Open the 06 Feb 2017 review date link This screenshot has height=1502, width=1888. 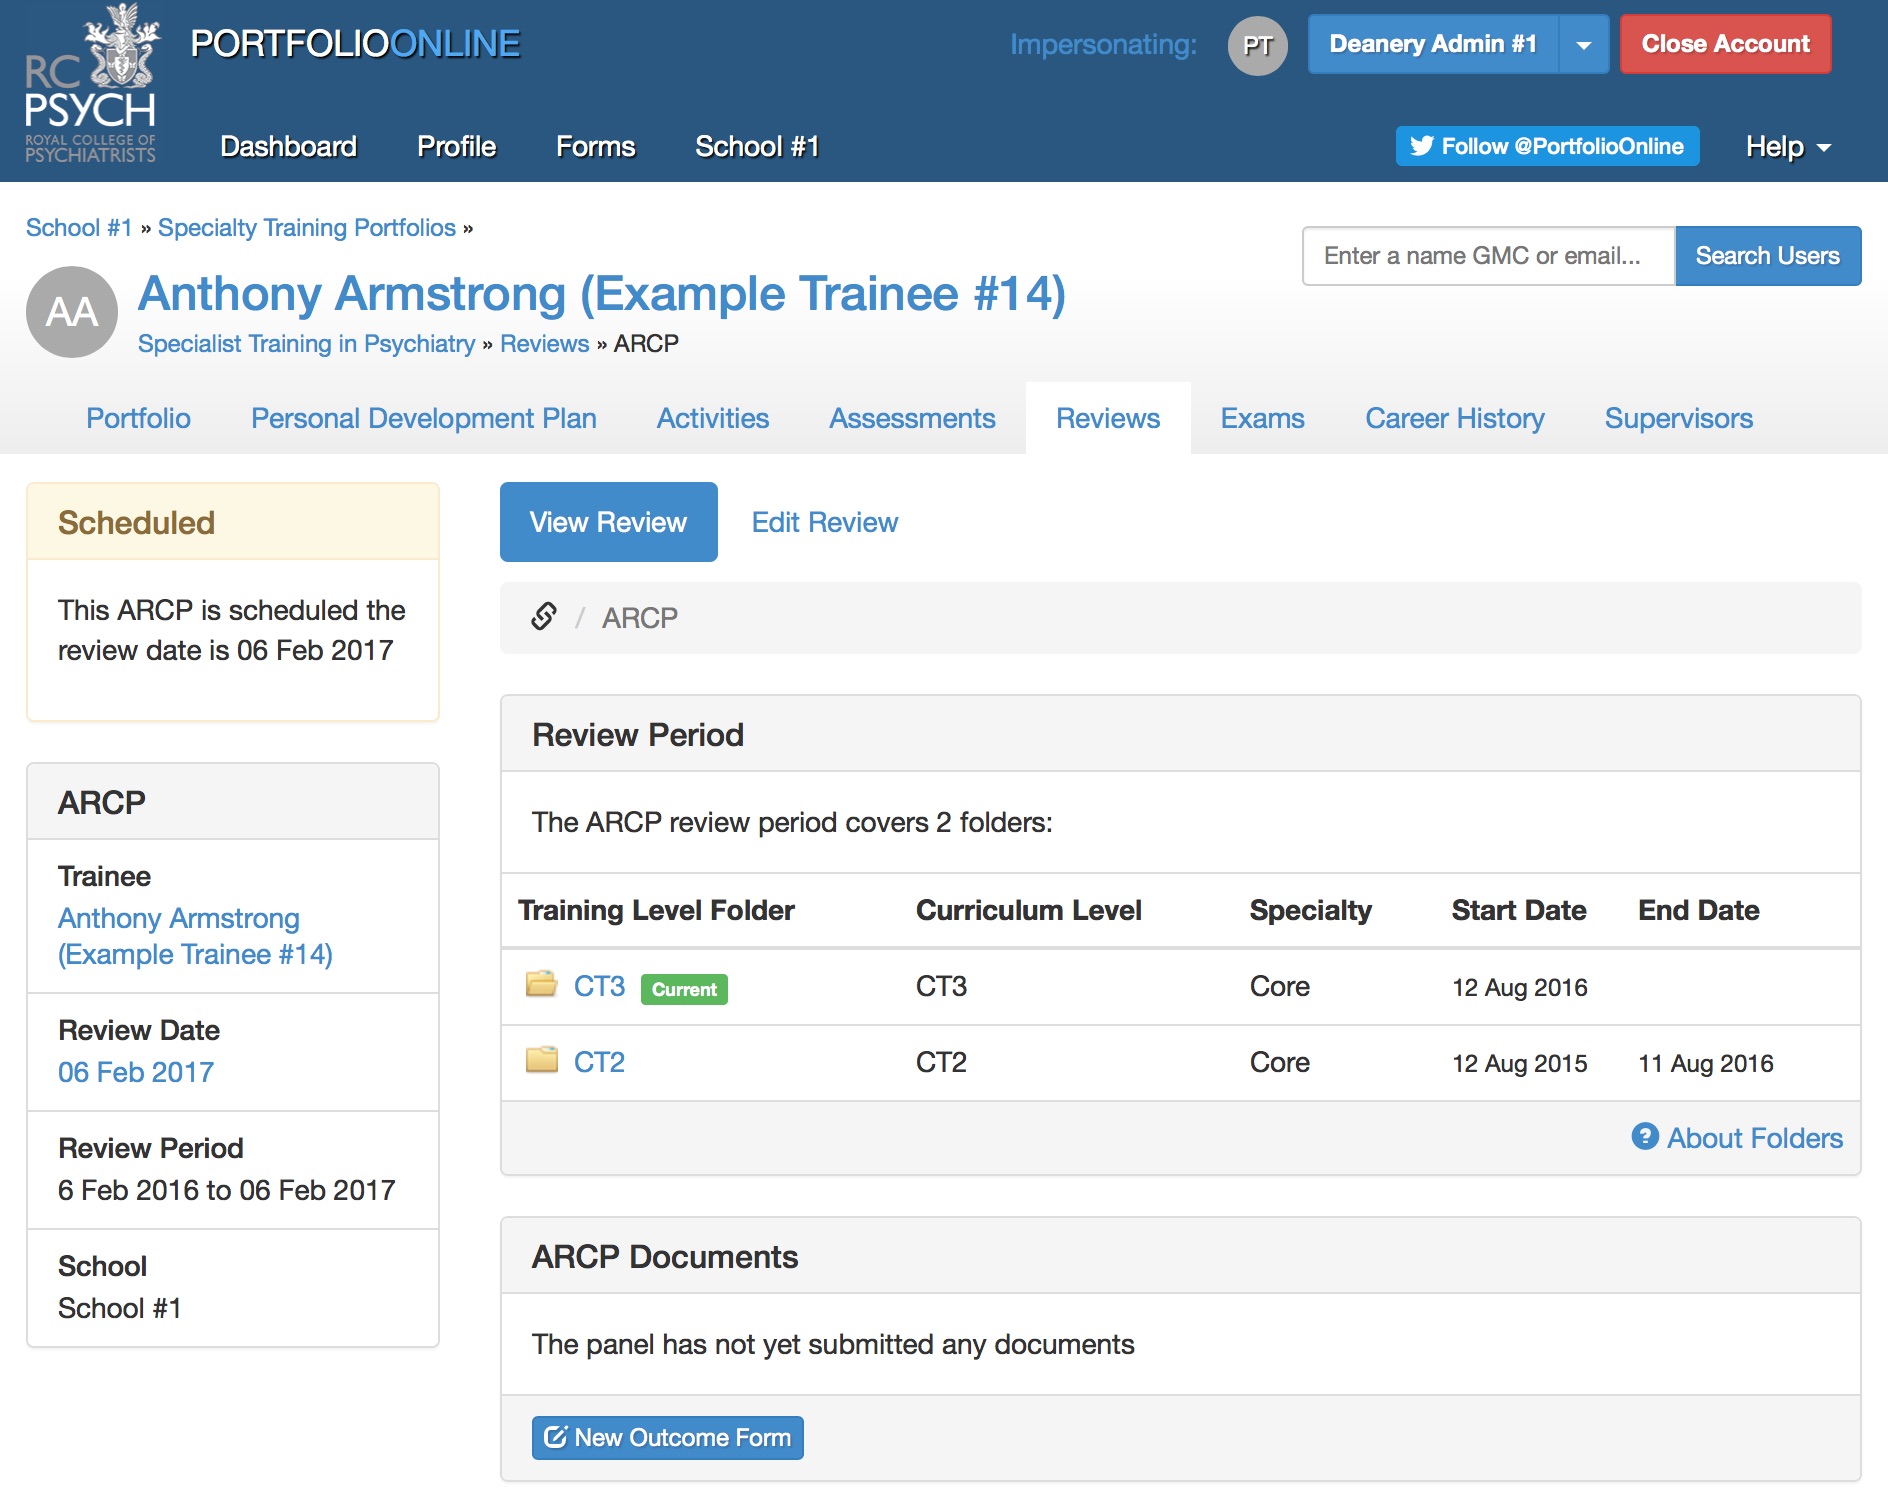click(136, 1072)
